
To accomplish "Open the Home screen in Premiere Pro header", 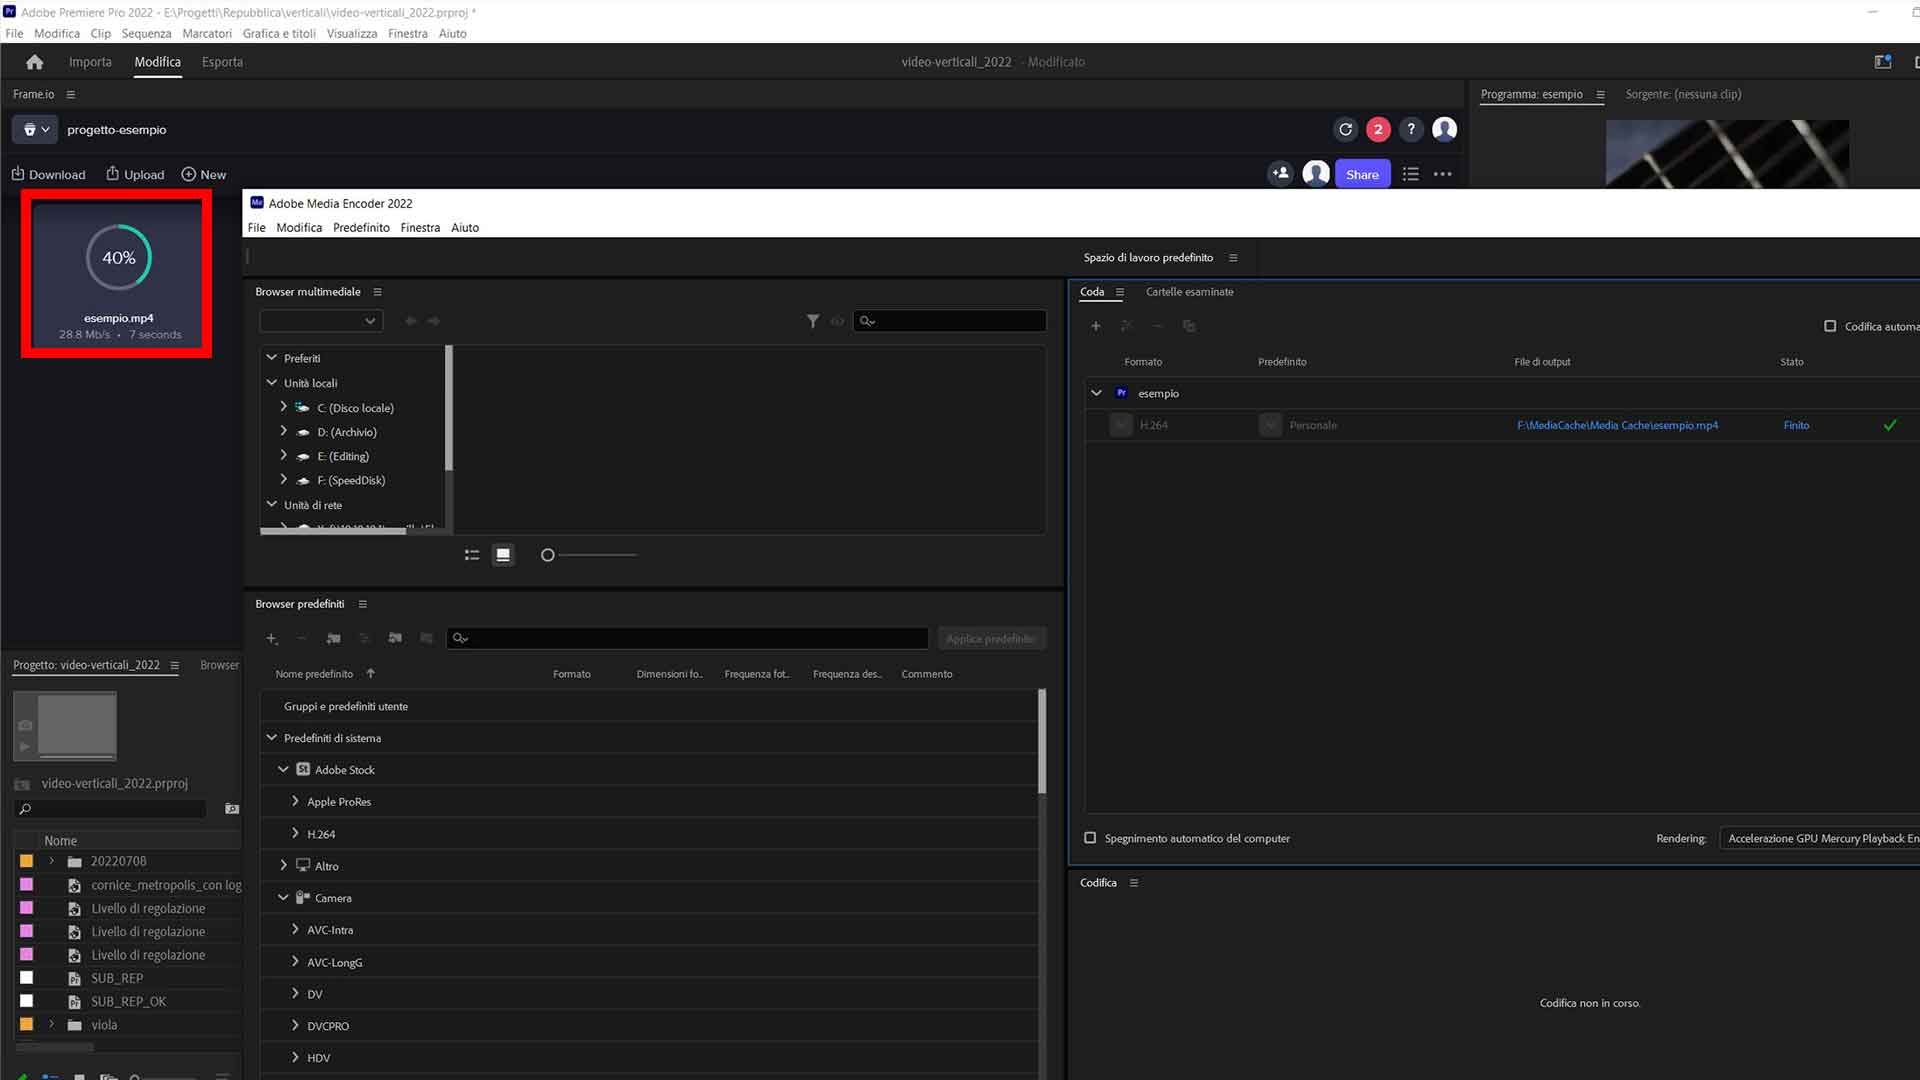I will (34, 61).
